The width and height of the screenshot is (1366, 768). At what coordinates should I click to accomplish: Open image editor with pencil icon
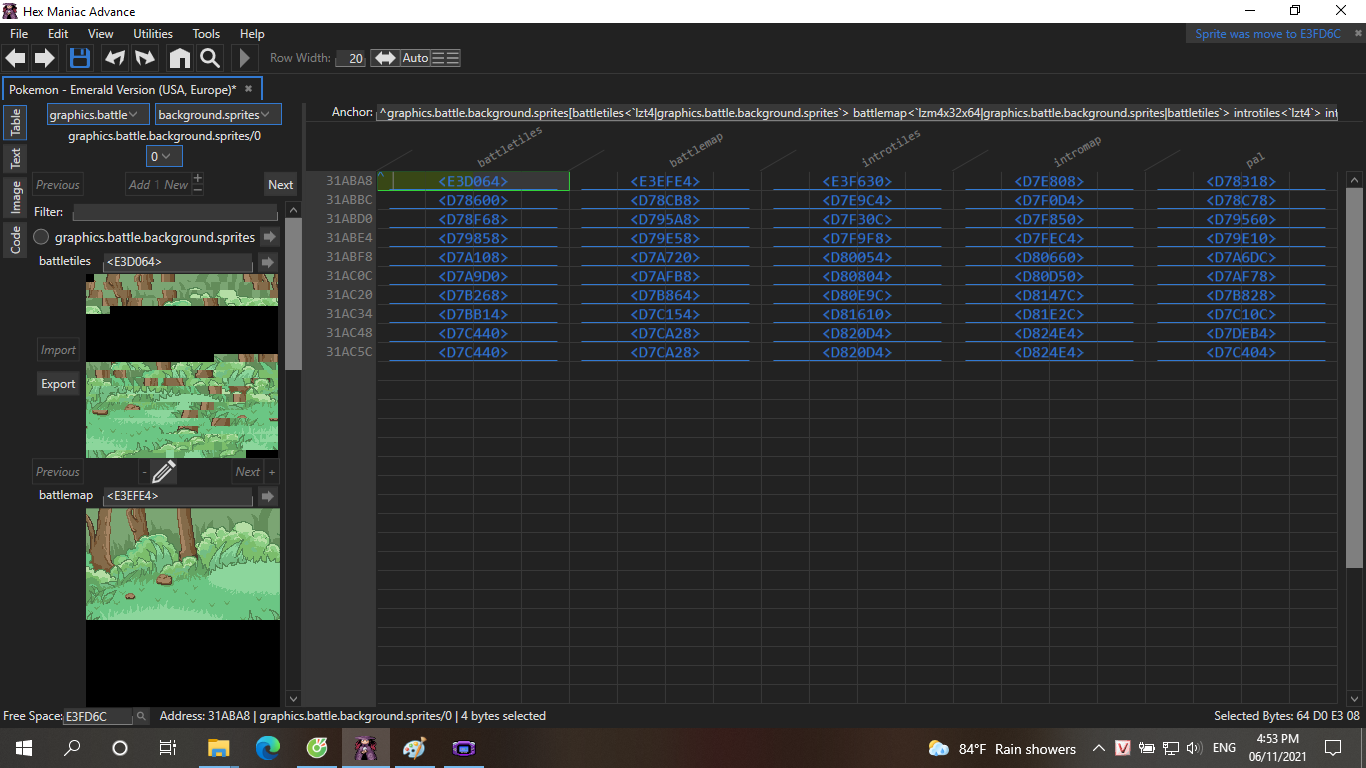(164, 471)
